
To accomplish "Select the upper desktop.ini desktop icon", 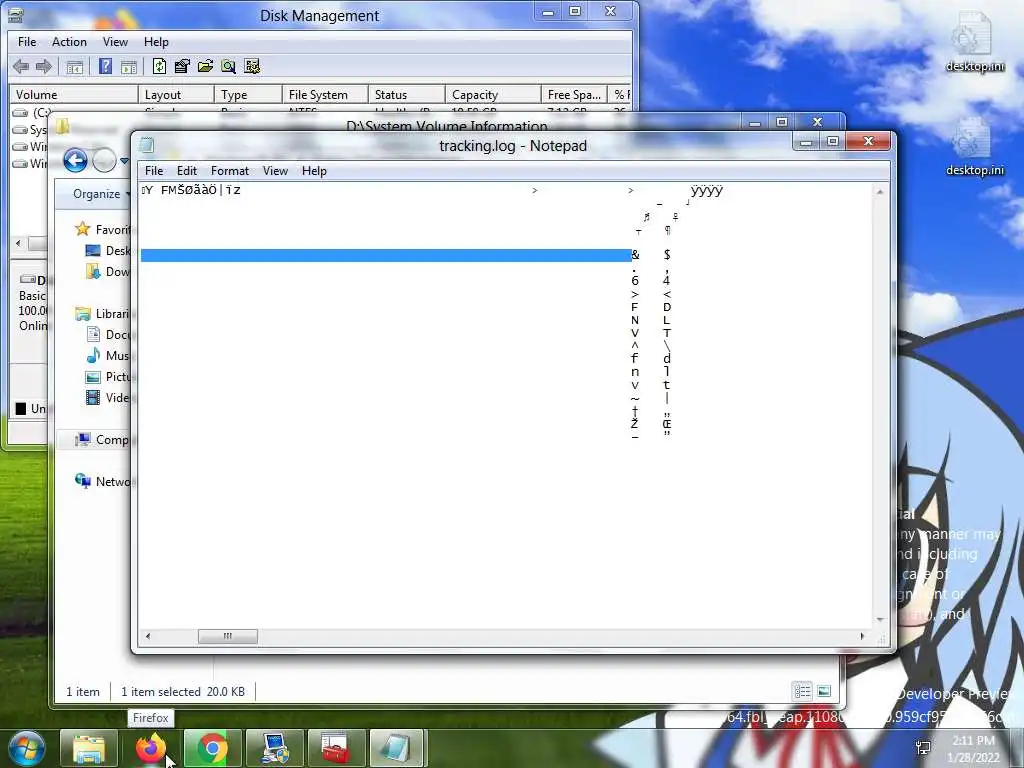I will (974, 42).
